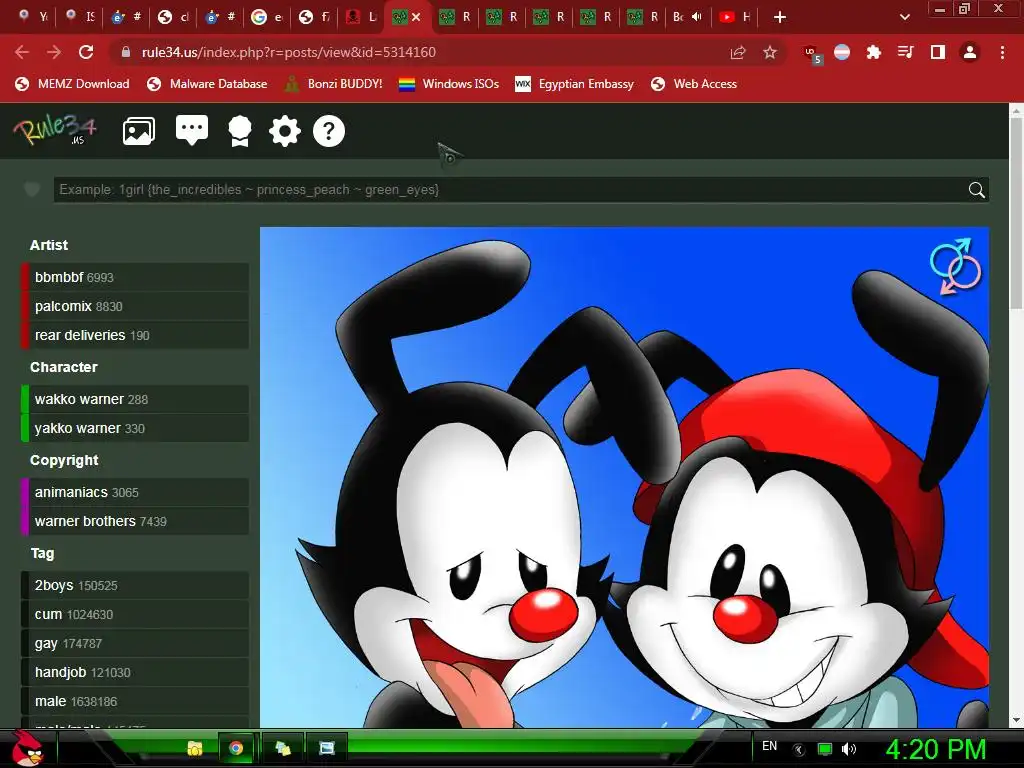Open the Bonzi BUDDY! bookmark
Viewport: 1024px width, 768px height.
tap(334, 84)
